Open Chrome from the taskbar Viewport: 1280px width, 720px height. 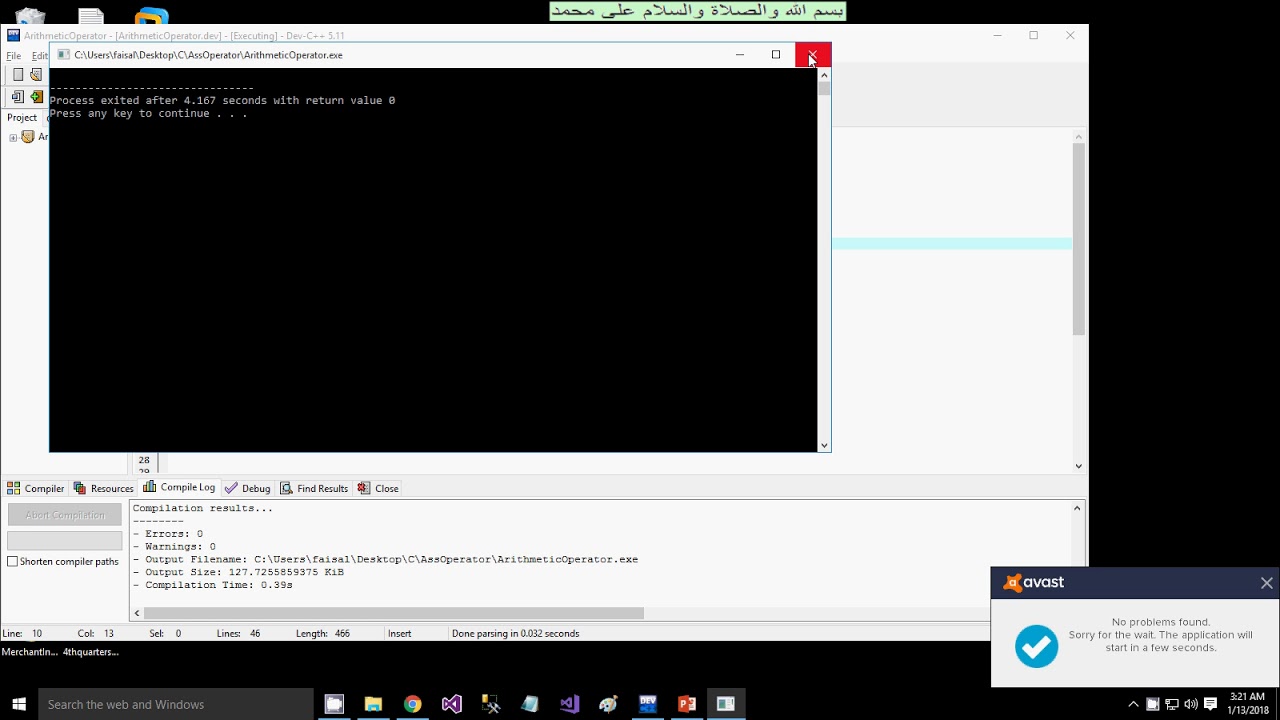pyautogui.click(x=412, y=704)
